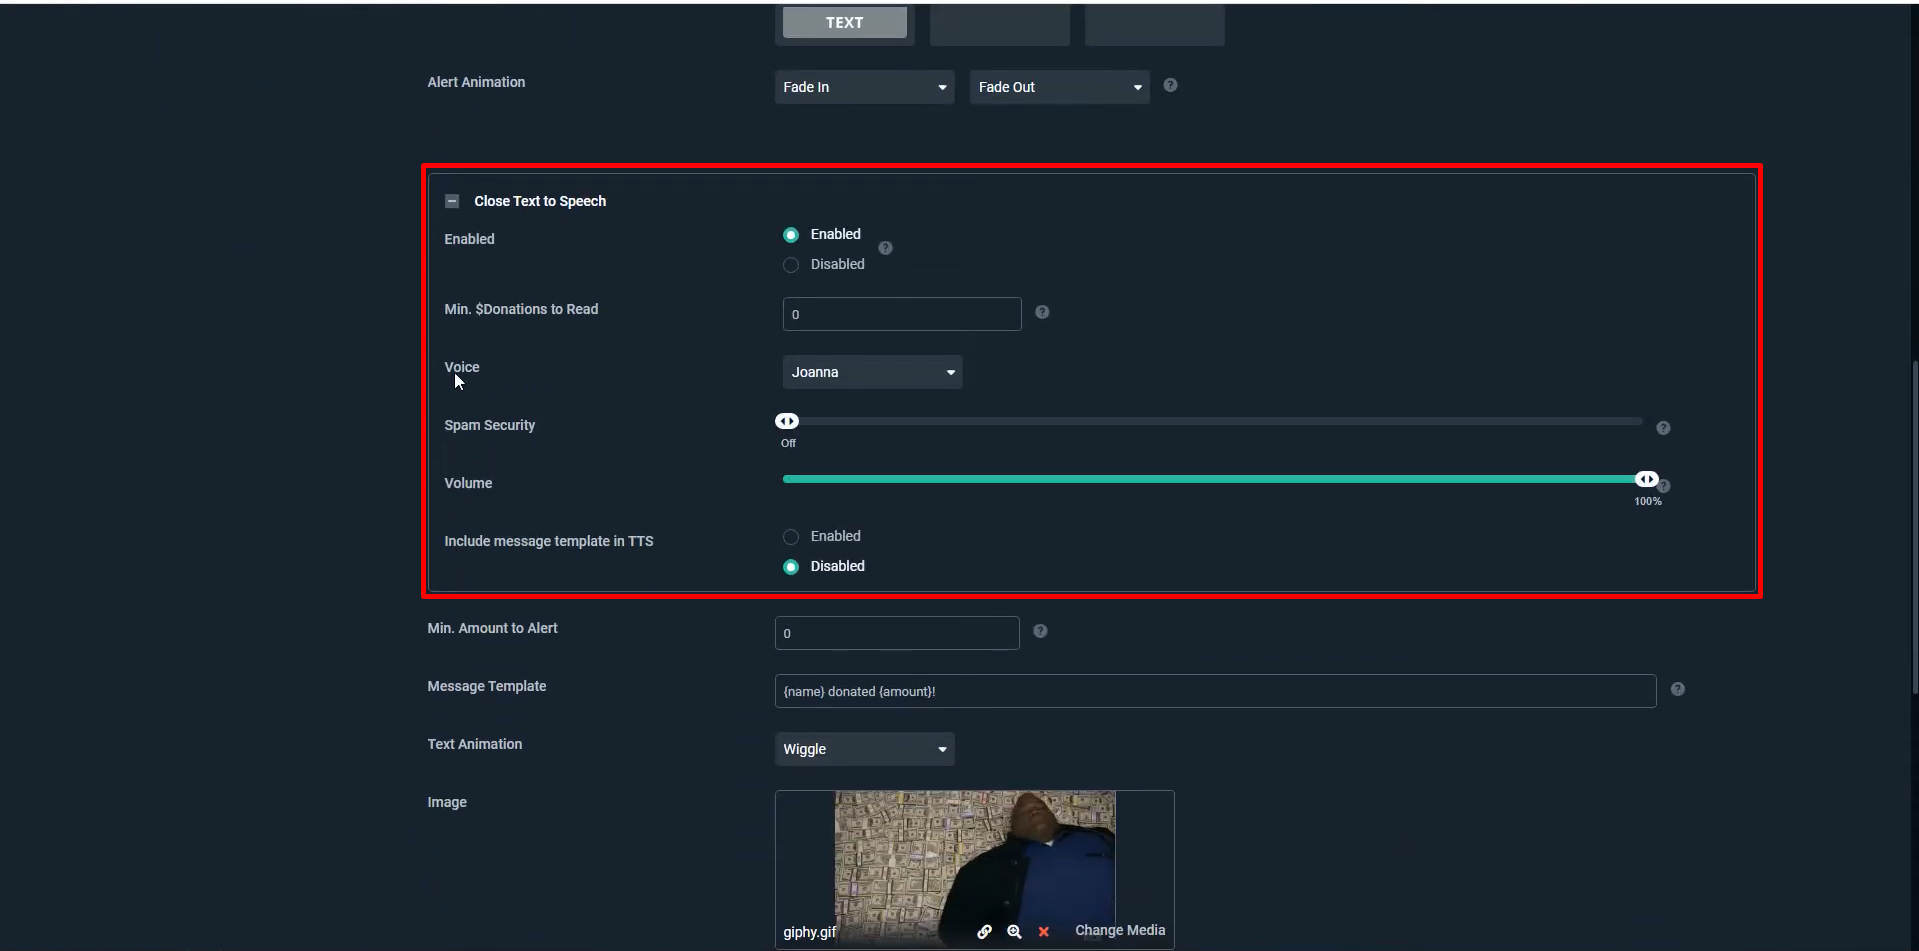This screenshot has width=1919, height=951.
Task: Click the help icon beside Min. Amount to Alert
Action: (x=1040, y=631)
